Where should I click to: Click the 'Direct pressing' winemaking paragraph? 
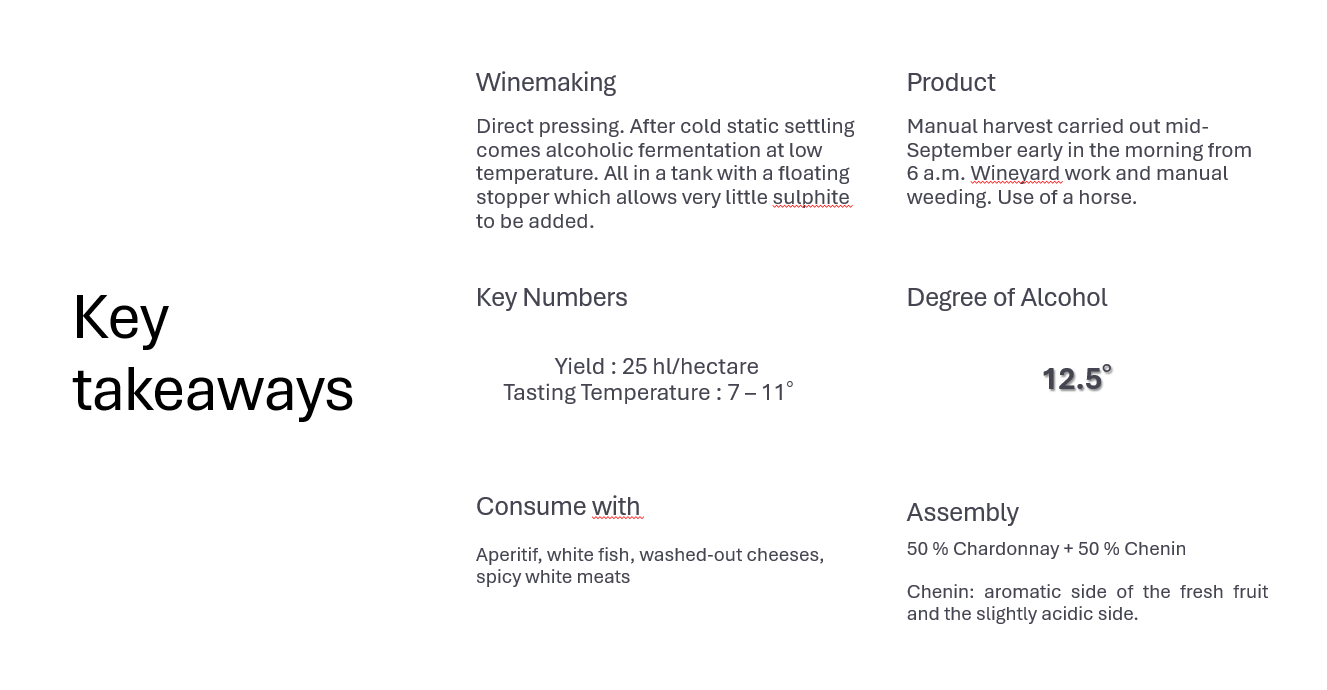(x=665, y=173)
